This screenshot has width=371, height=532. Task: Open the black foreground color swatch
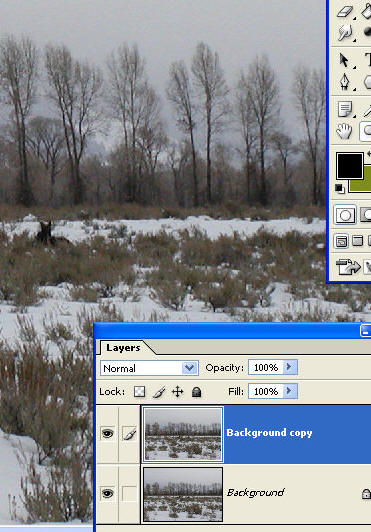tap(350, 166)
